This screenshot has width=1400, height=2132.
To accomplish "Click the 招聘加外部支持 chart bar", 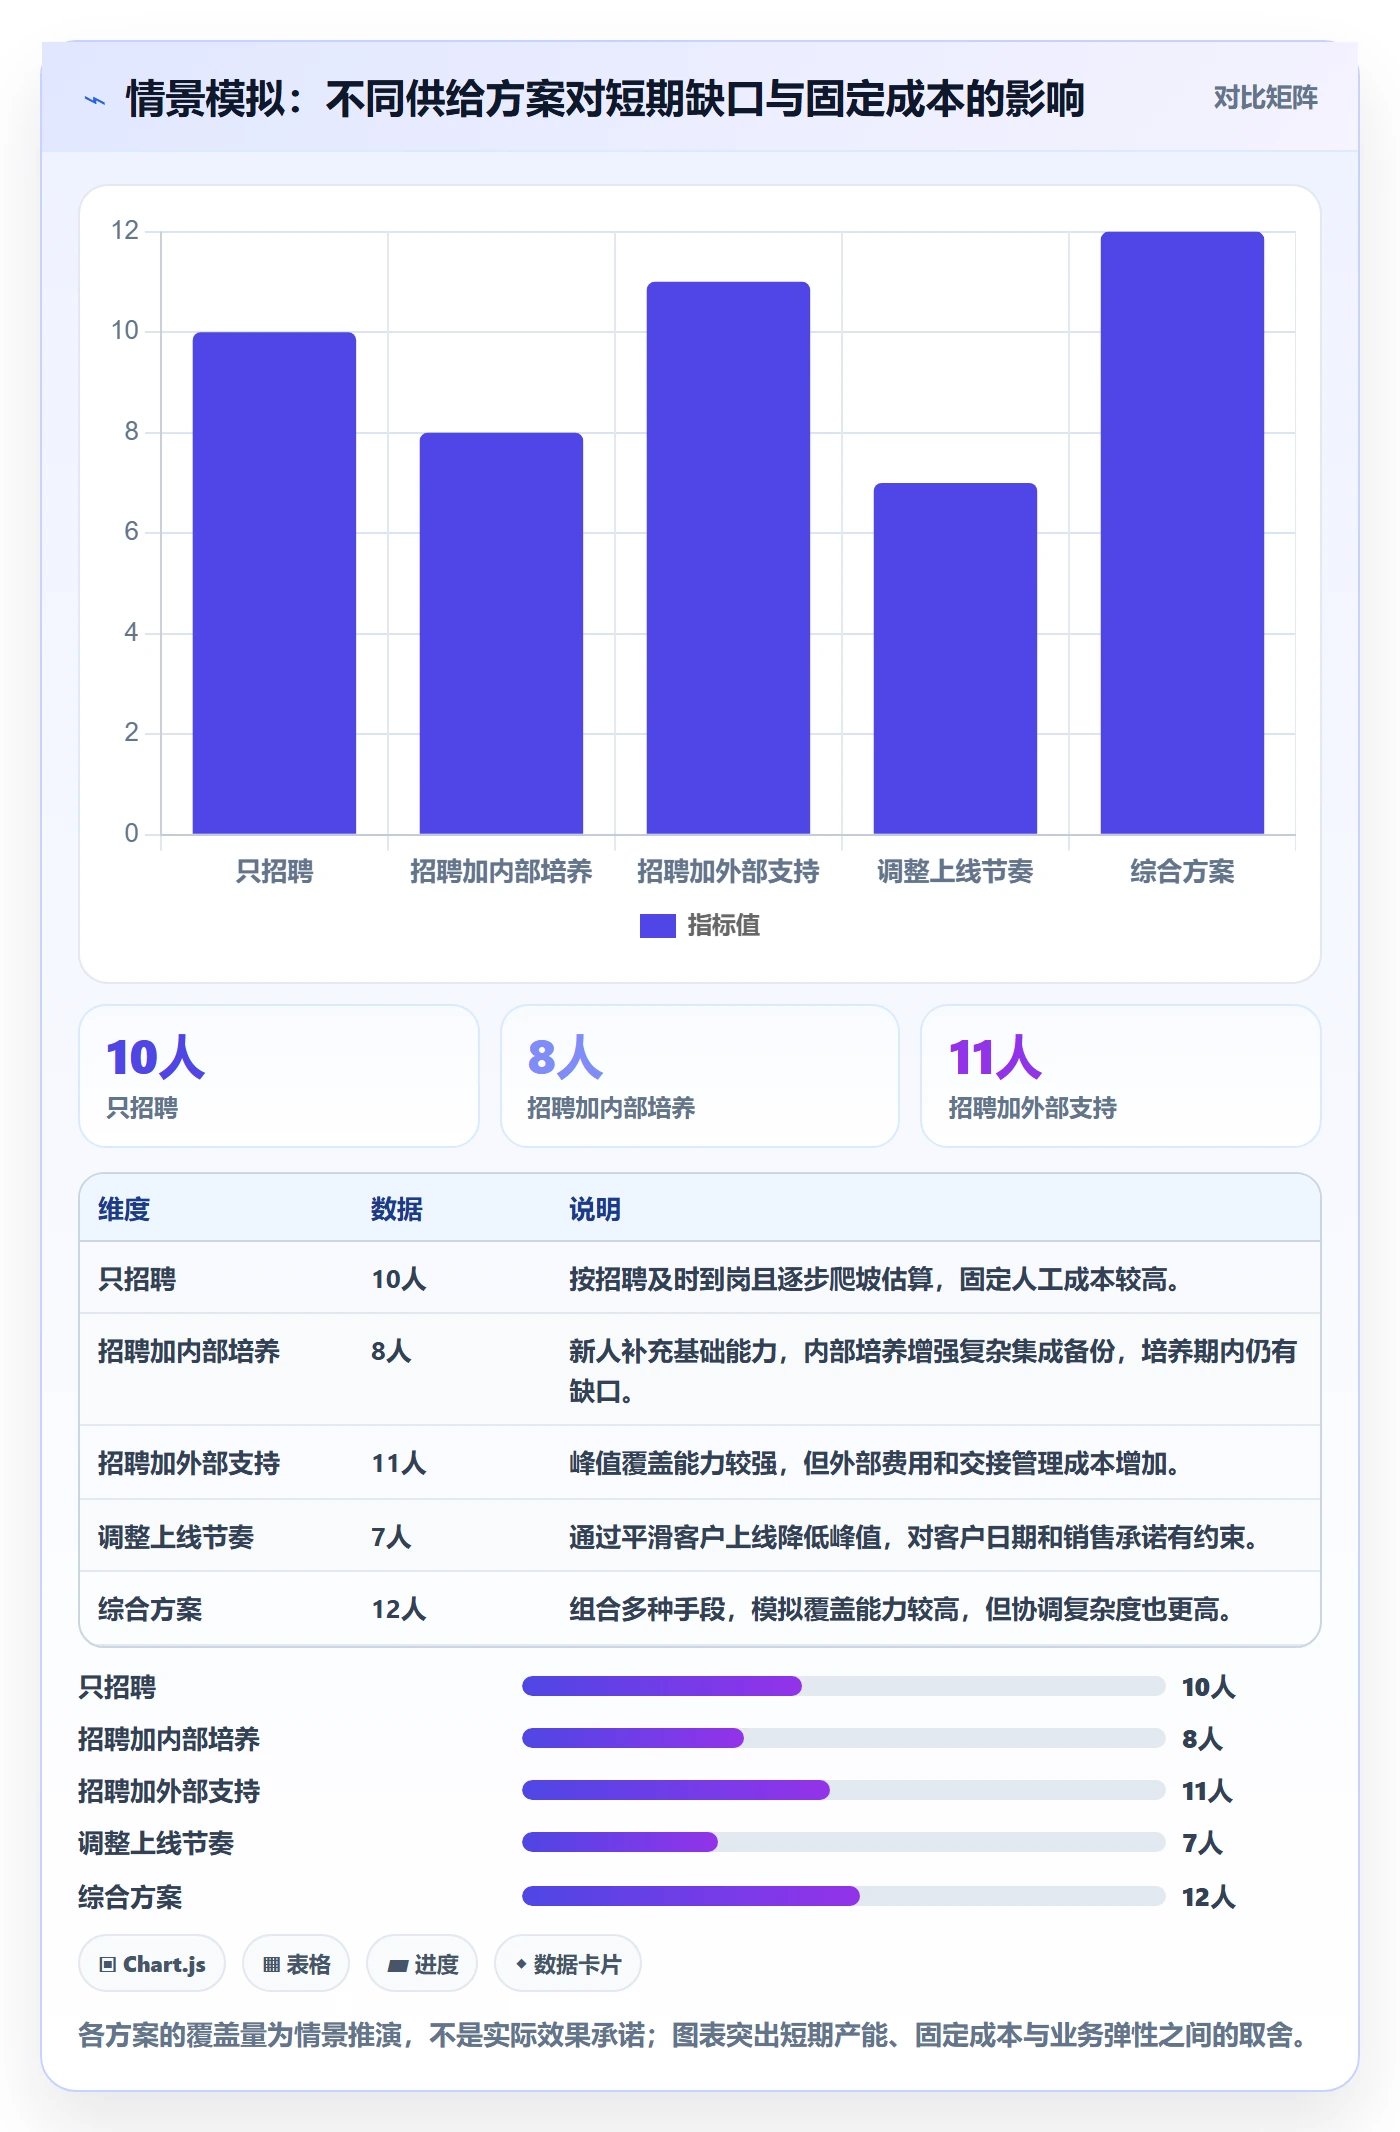I will tap(728, 558).
